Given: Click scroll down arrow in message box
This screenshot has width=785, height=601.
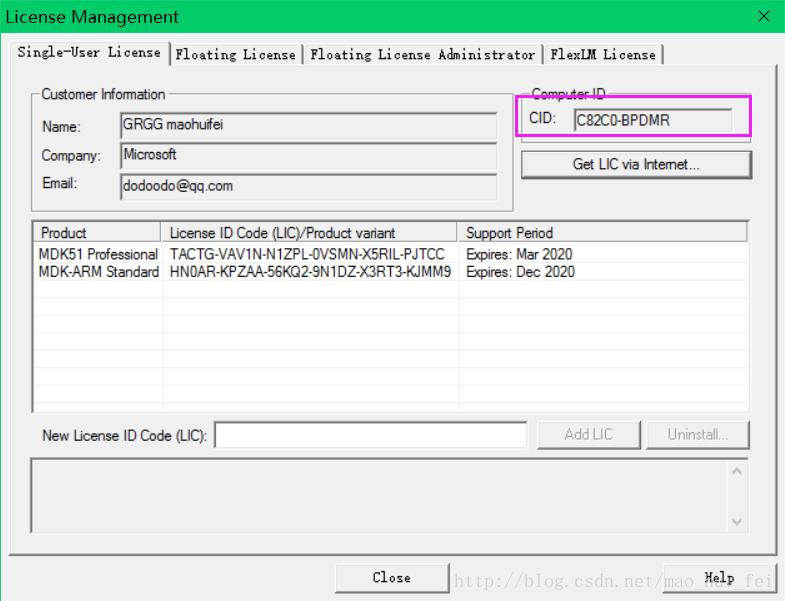Looking at the screenshot, I should click(x=736, y=522).
